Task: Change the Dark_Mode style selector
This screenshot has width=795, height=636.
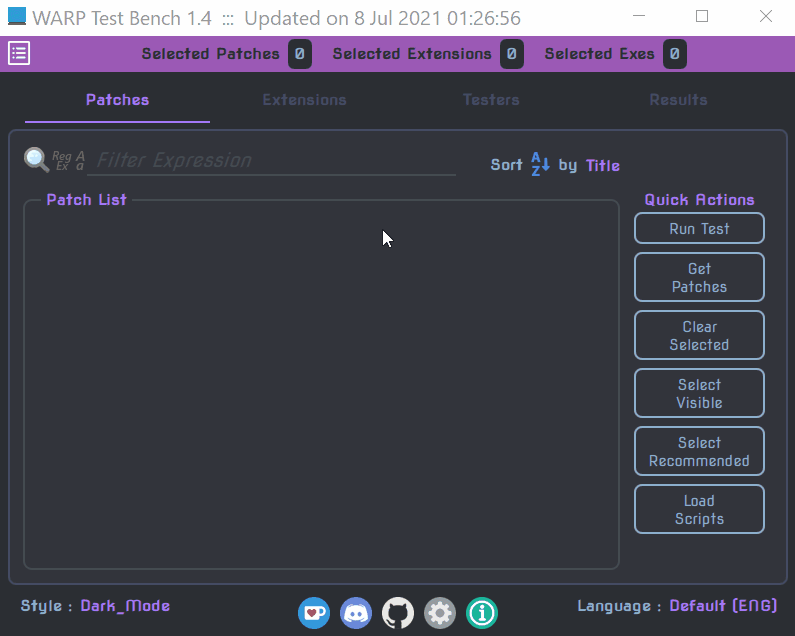Action: pos(125,606)
